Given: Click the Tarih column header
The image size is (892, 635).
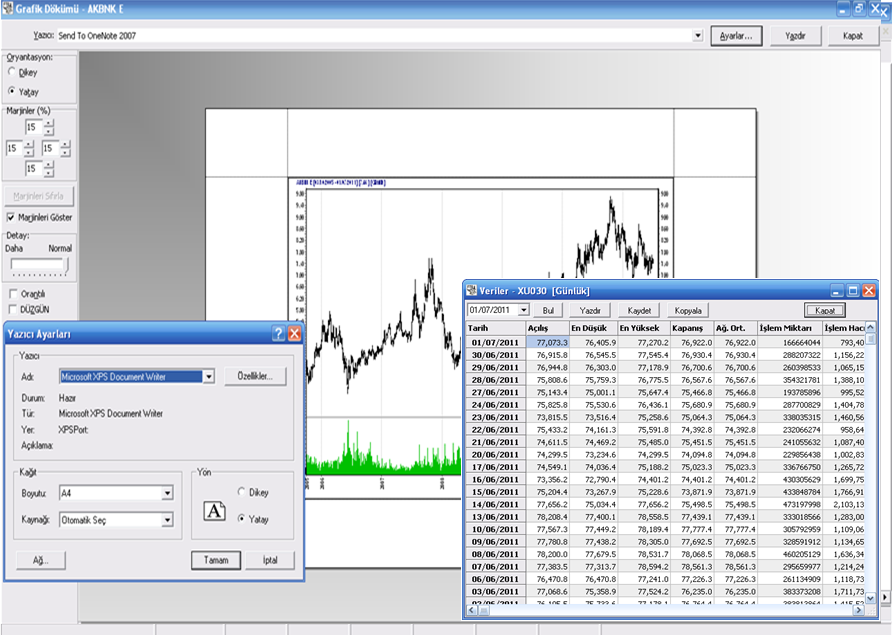Looking at the screenshot, I should pos(495,328).
